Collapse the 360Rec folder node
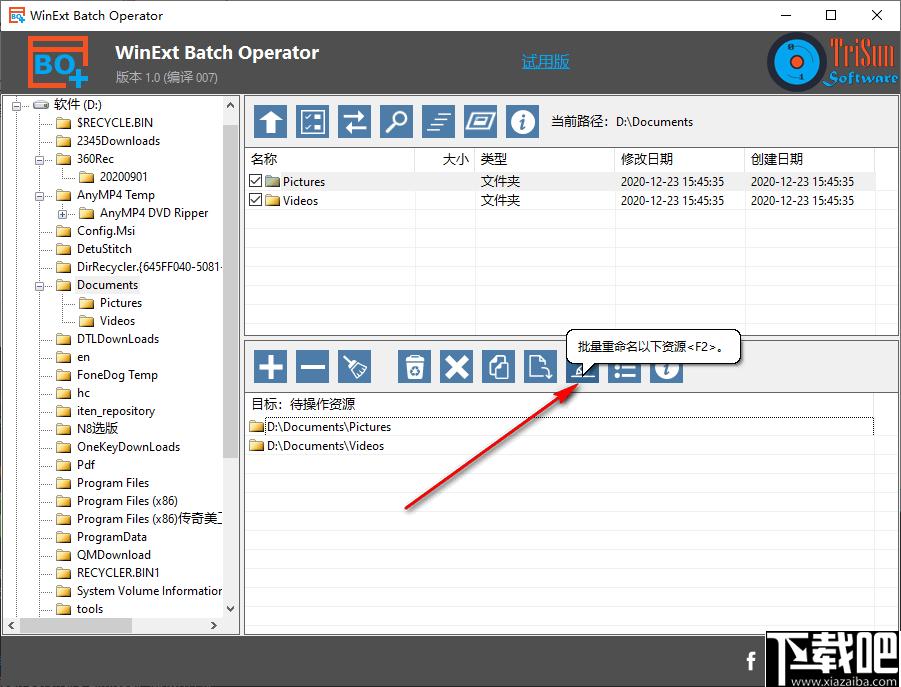 coord(40,160)
